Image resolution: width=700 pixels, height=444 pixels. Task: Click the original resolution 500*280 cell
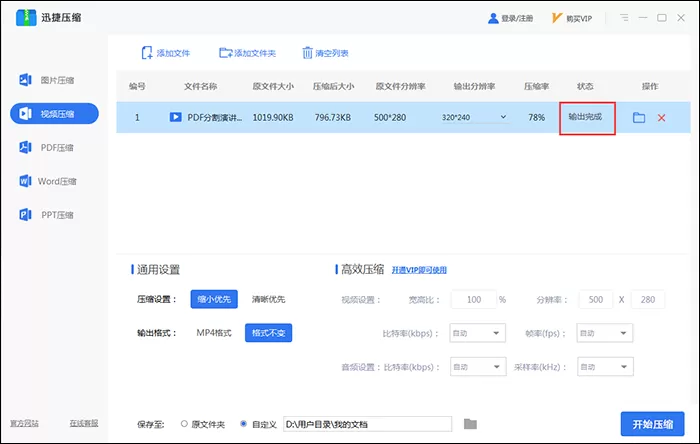click(390, 117)
